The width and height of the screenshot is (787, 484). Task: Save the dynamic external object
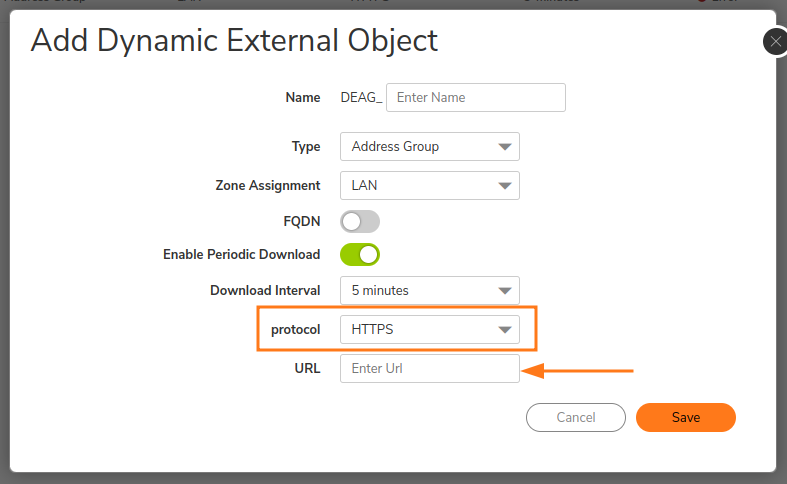click(x=685, y=417)
